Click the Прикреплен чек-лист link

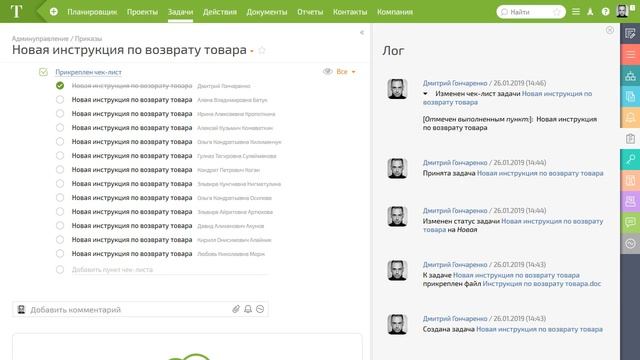coord(89,72)
